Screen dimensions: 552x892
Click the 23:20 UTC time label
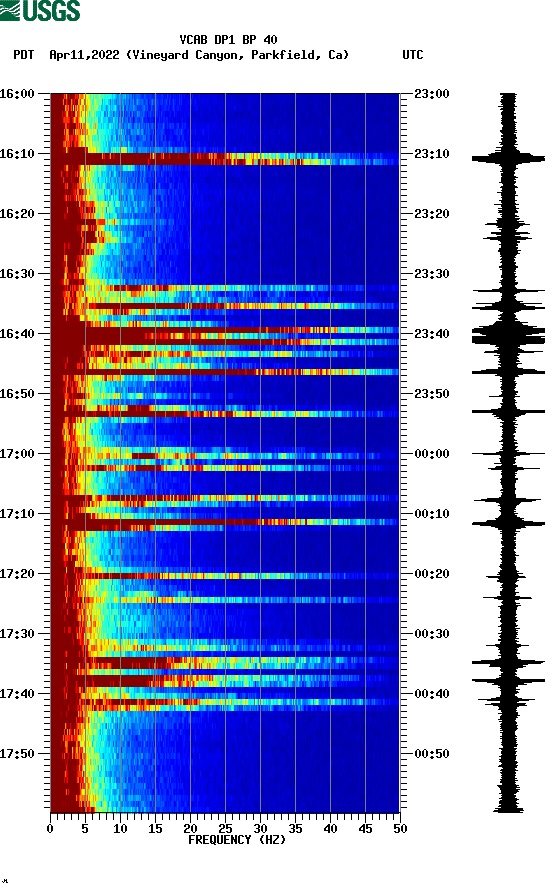431,214
